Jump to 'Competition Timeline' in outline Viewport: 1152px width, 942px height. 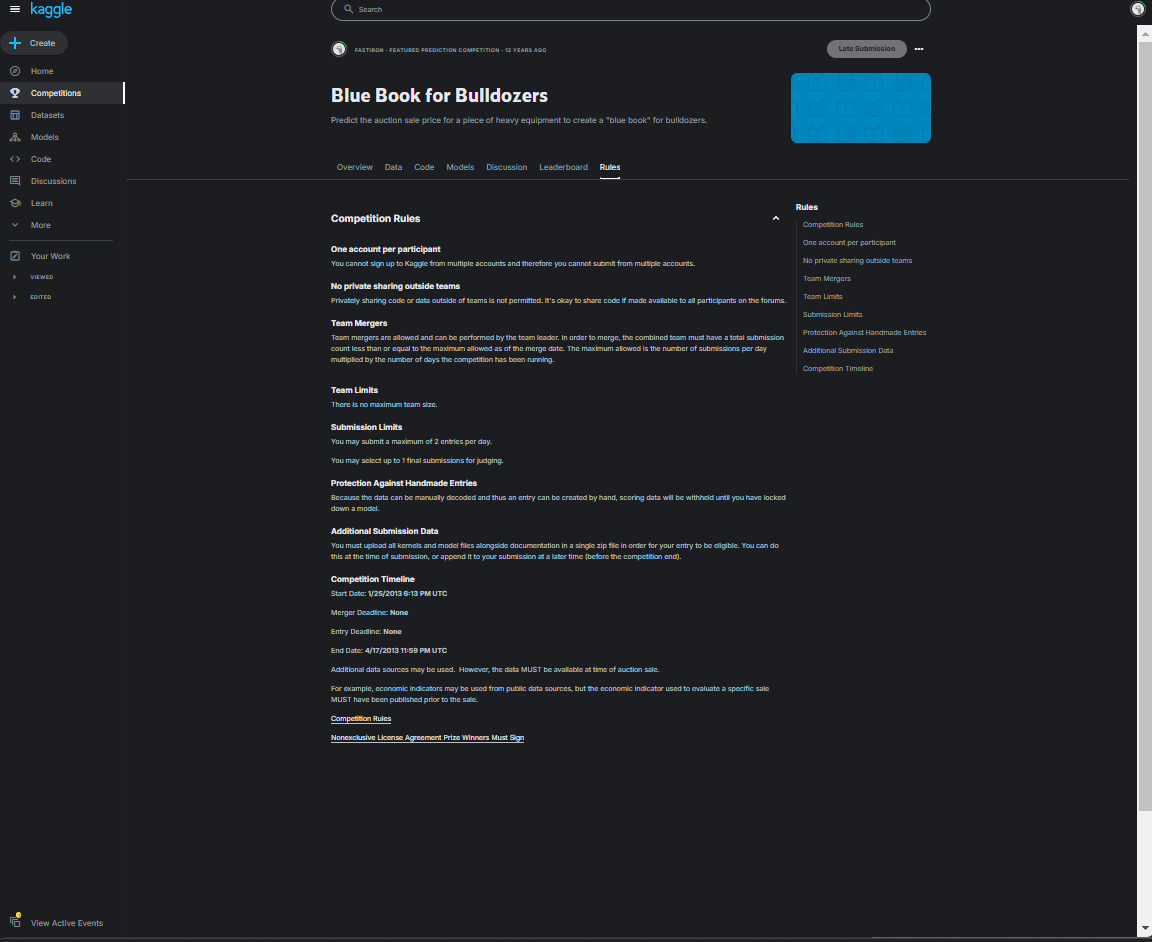[x=838, y=369]
